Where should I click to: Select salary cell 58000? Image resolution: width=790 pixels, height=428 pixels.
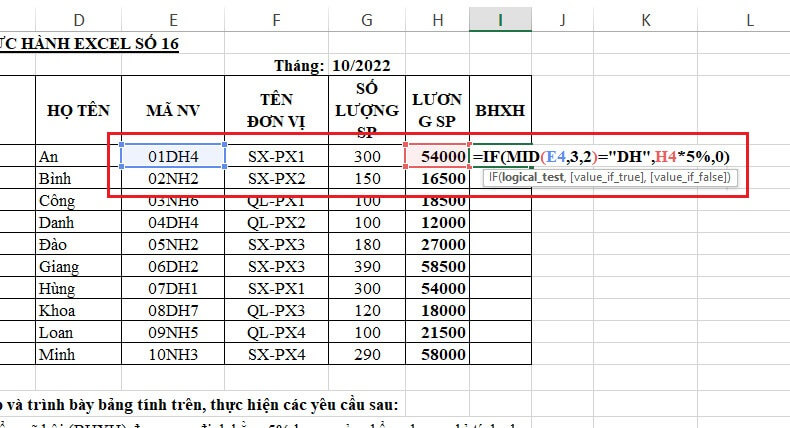[x=437, y=354]
